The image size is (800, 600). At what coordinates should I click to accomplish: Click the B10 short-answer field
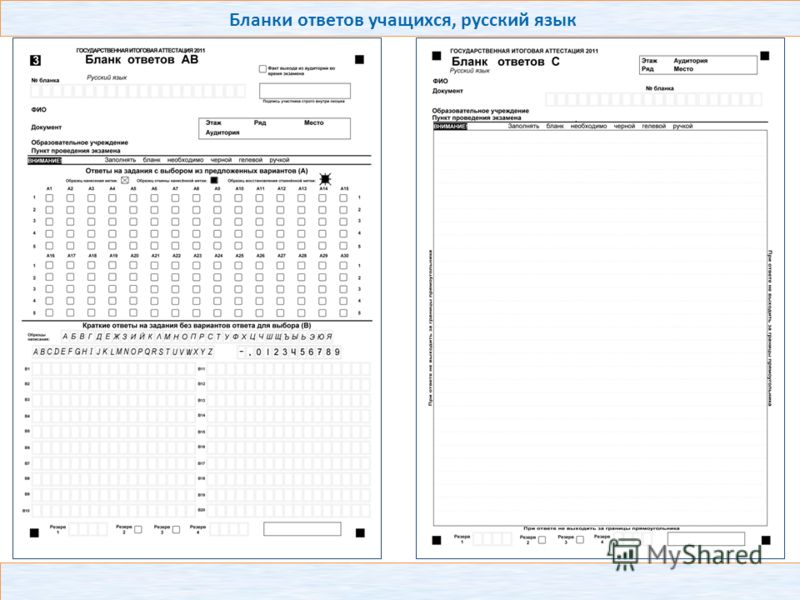114,511
